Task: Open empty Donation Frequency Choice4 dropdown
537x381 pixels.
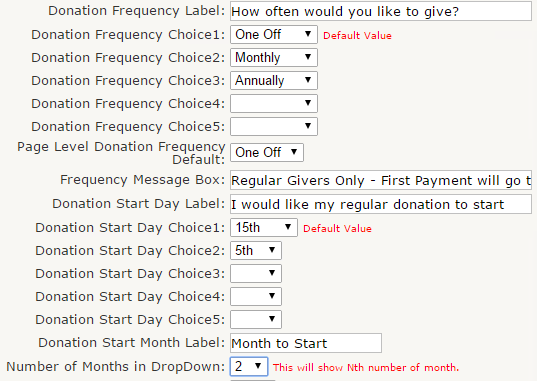Action: pyautogui.click(x=274, y=103)
